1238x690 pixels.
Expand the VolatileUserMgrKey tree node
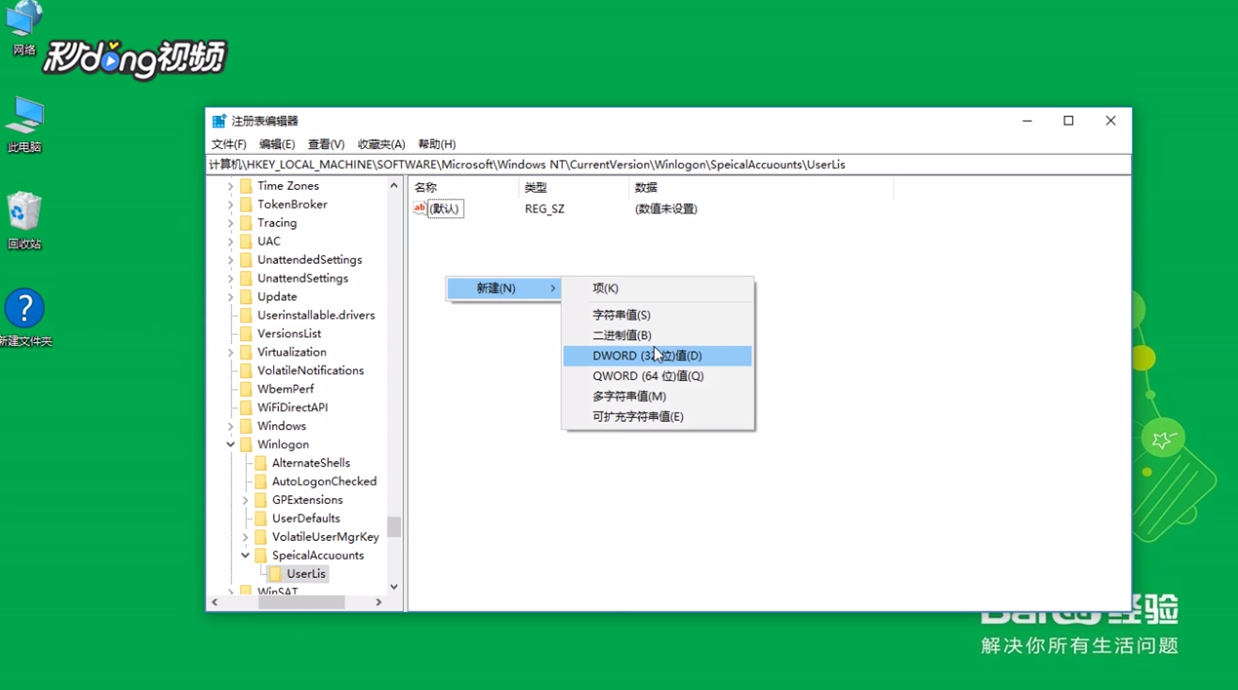[245, 537]
